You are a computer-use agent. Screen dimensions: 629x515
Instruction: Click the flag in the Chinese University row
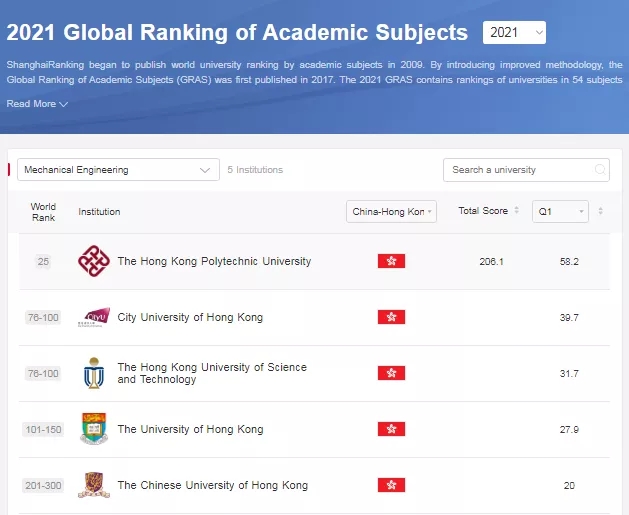(391, 485)
